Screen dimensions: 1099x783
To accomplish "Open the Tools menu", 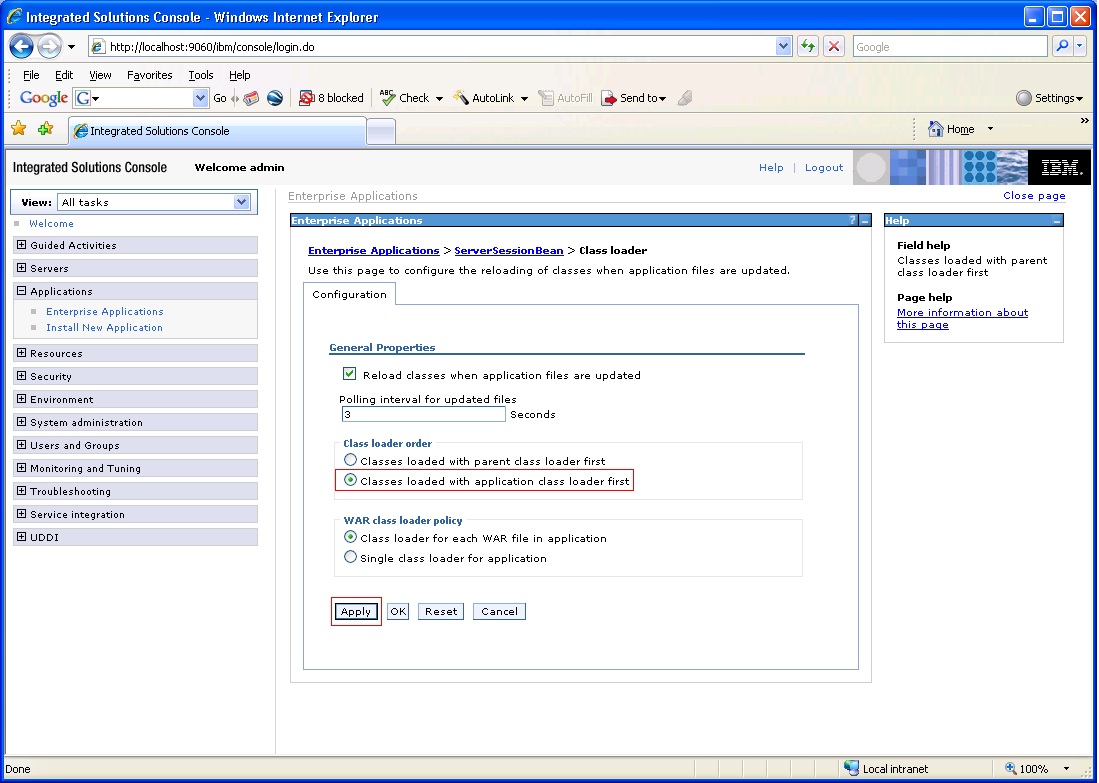I will [200, 75].
